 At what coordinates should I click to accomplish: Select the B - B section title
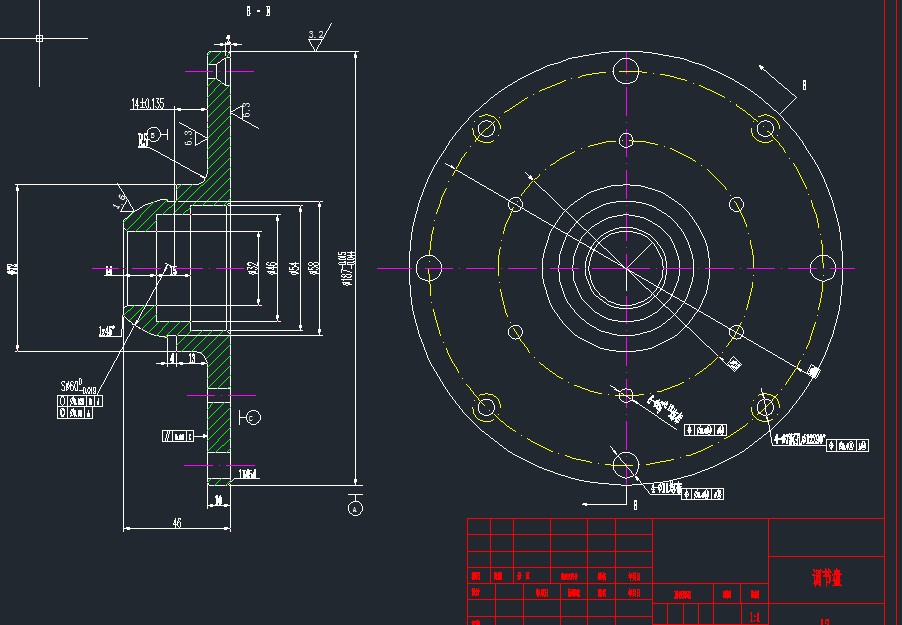258,11
